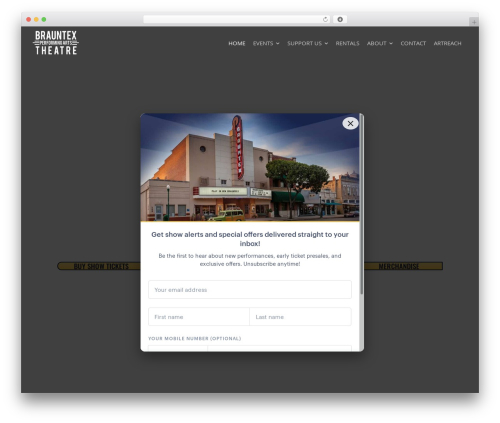Open a new browser tab

click(x=474, y=22)
